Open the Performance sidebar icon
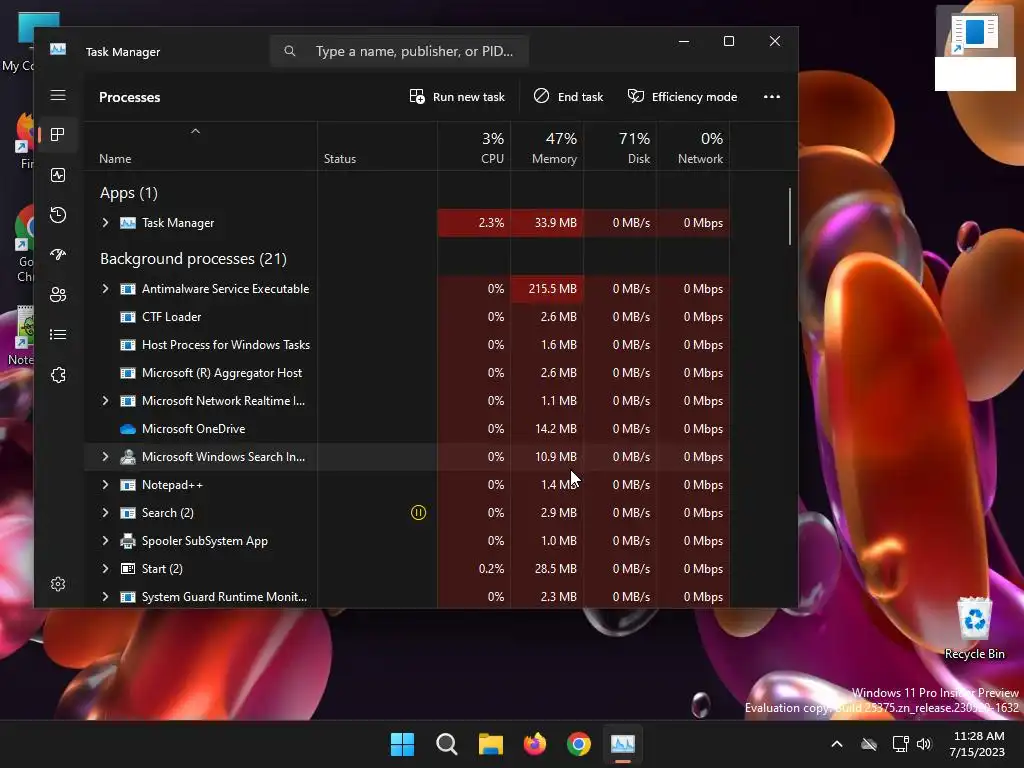This screenshot has width=1024, height=768. (58, 175)
